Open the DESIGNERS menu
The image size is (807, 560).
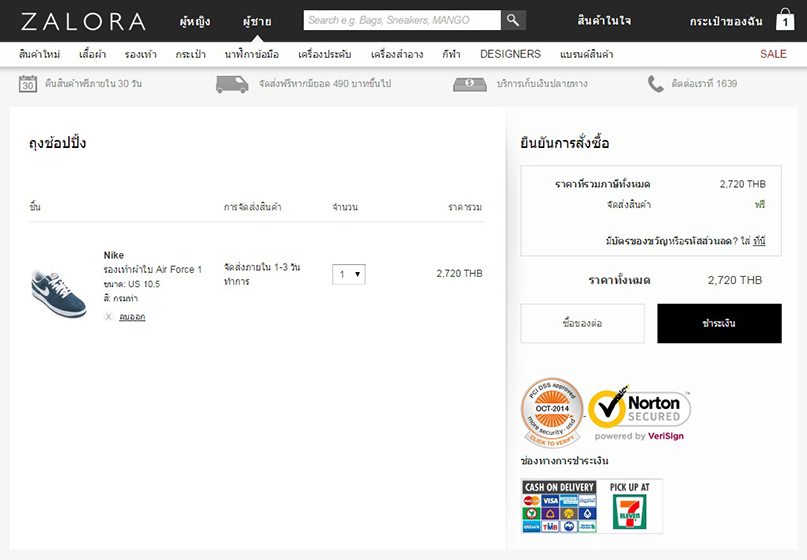[510, 54]
